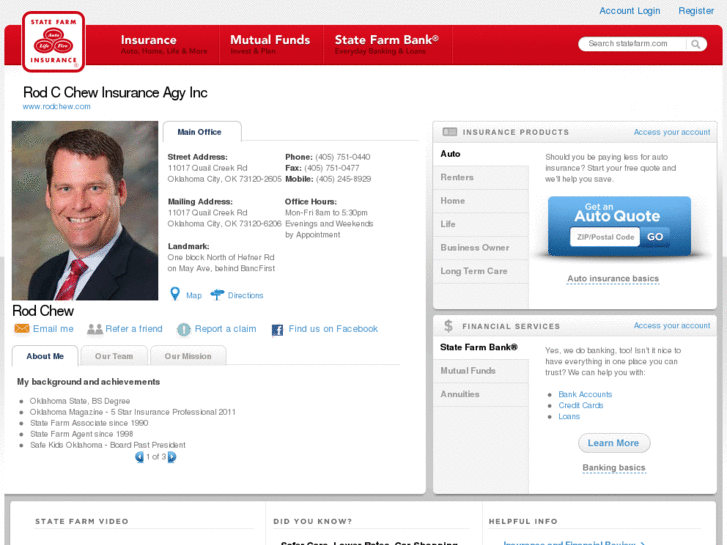Screen dimensions: 727x545
Task: Click the Financial Services dollar icon
Action: click(x=448, y=326)
